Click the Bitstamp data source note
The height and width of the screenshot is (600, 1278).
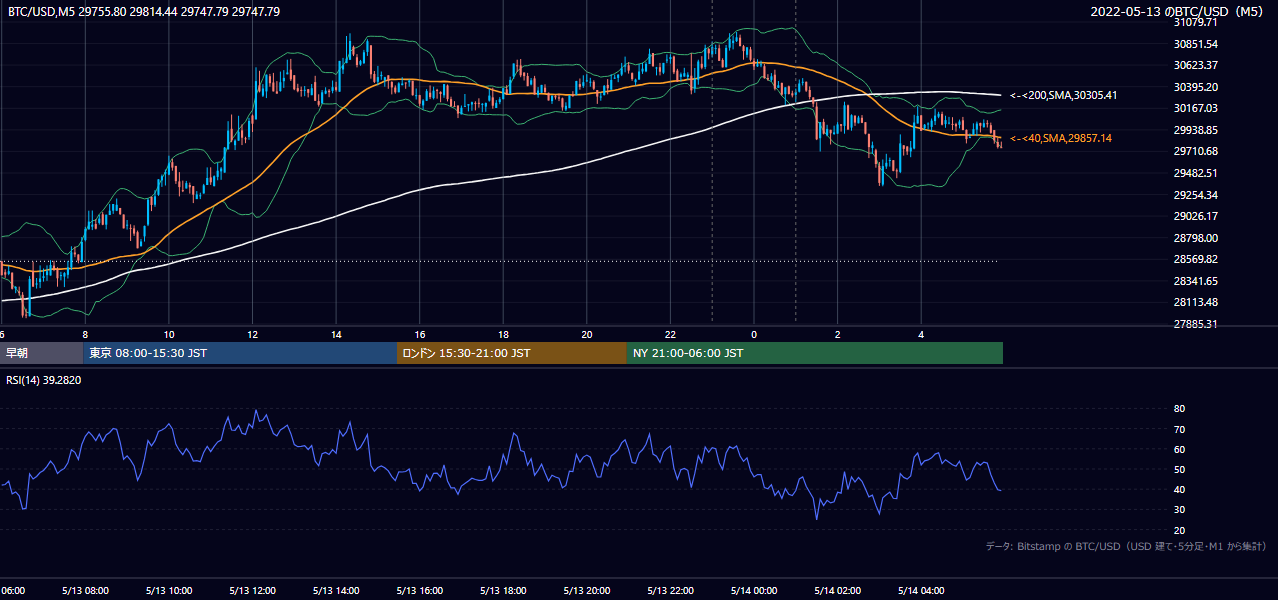(x=1126, y=546)
